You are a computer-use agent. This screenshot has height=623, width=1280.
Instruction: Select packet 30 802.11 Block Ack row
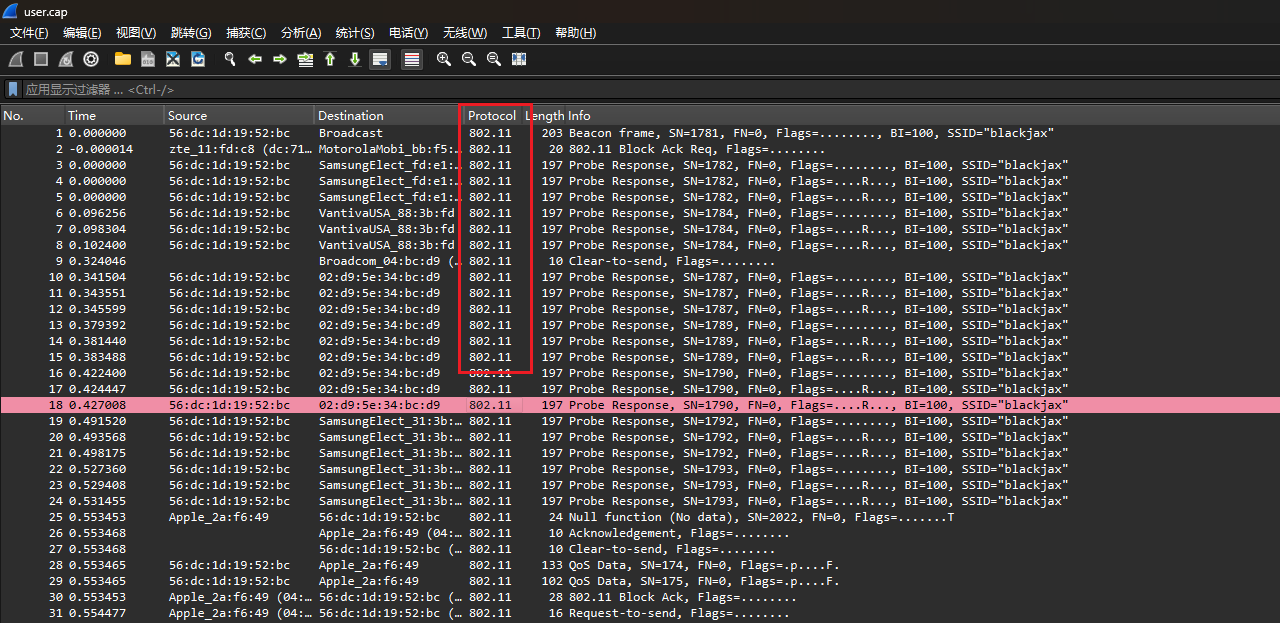[640, 597]
